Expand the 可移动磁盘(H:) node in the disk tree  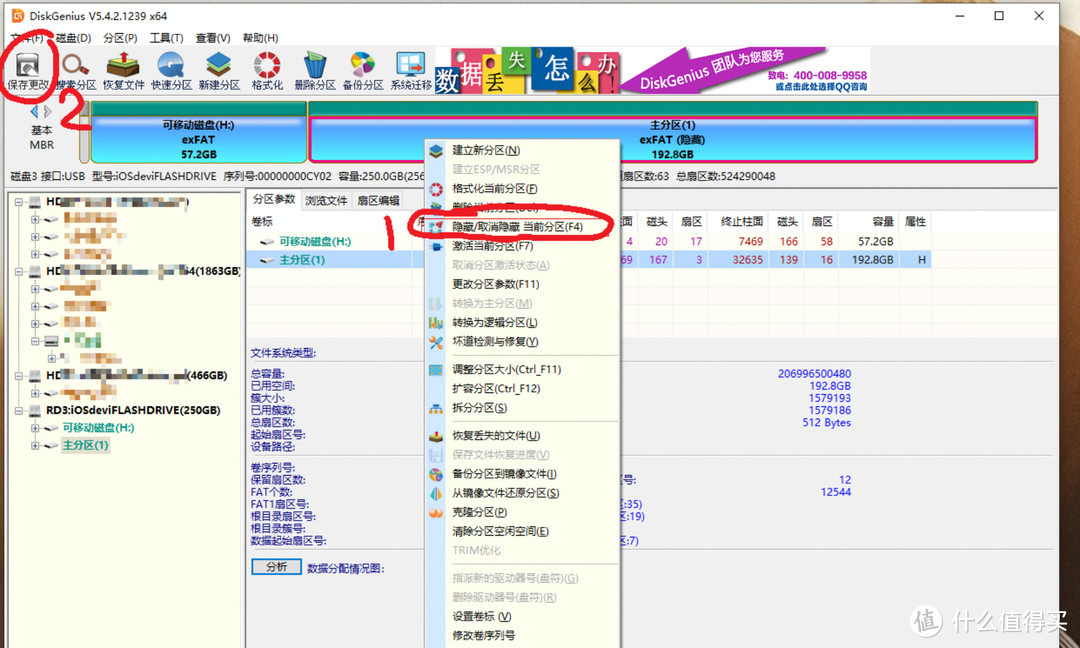coord(36,428)
